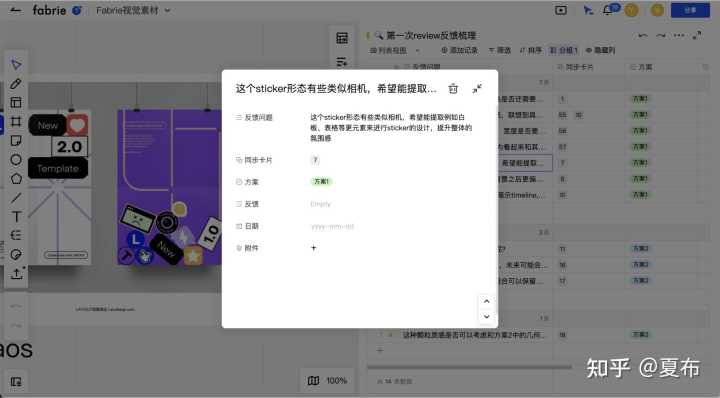Select the mind map tool
720x398 pixels.
point(16,235)
